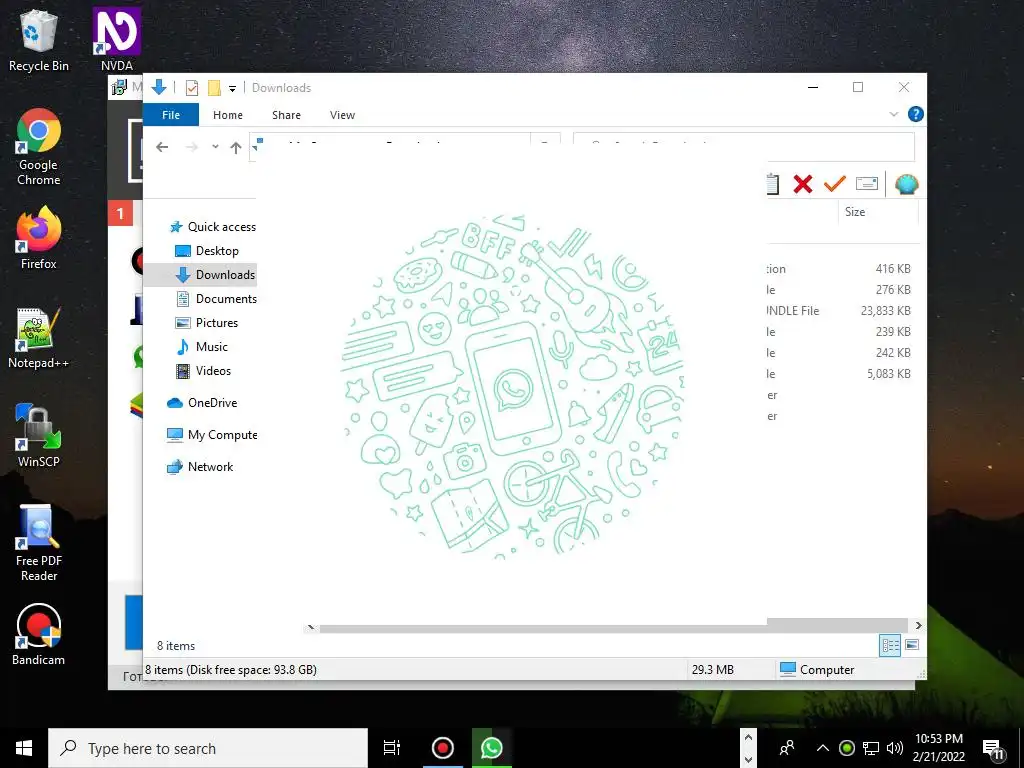This screenshot has height=768, width=1024.
Task: Launch NVDA from desktop shortcut
Action: point(117,40)
